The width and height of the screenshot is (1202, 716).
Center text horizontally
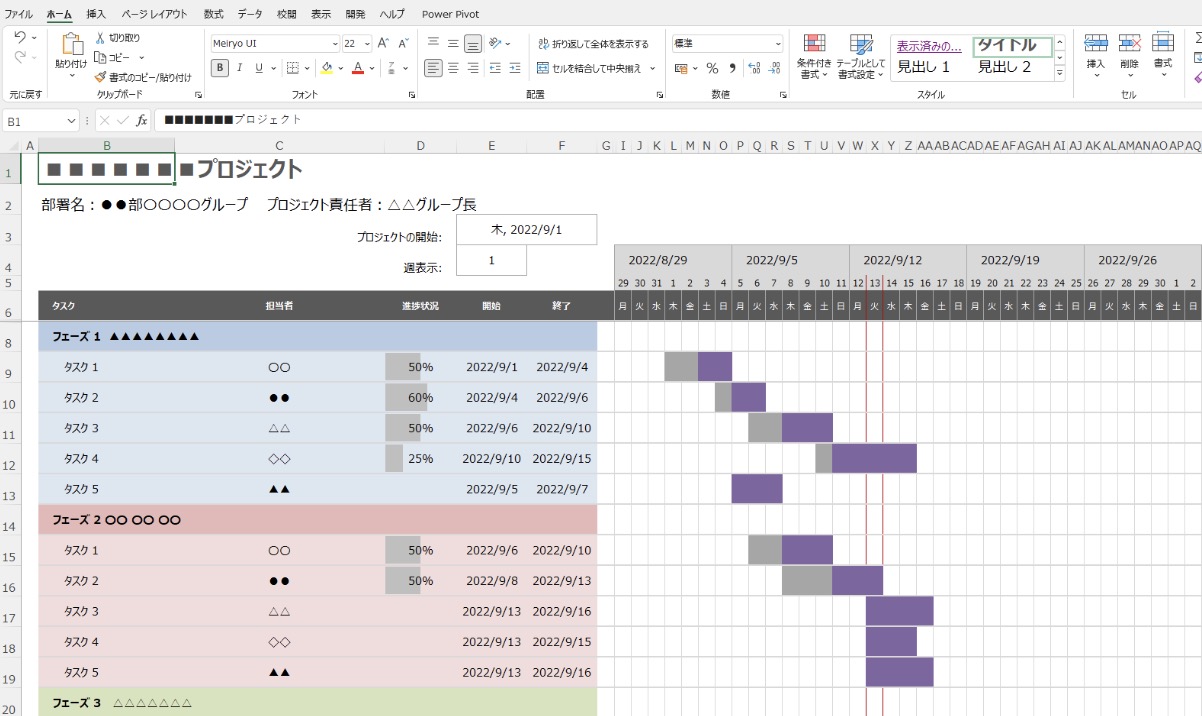pos(453,68)
